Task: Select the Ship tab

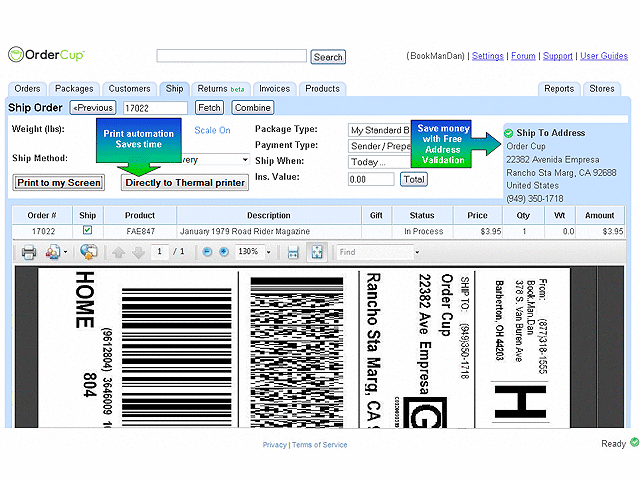Action: (x=174, y=89)
